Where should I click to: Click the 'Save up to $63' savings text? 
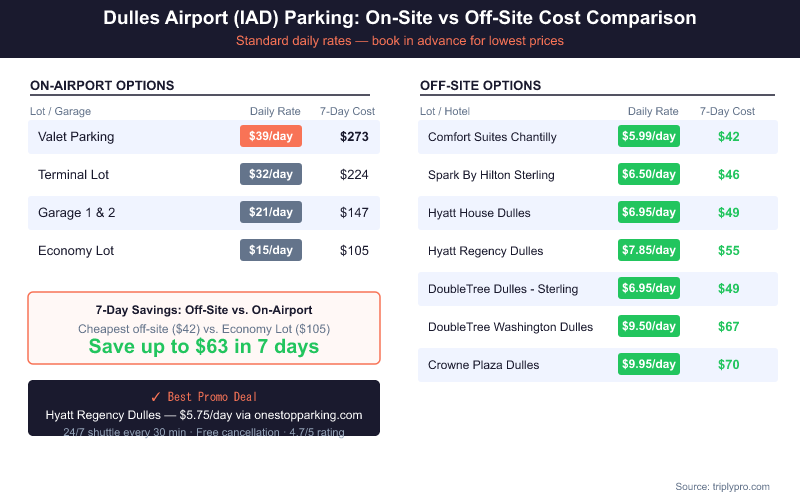pyautogui.click(x=204, y=347)
